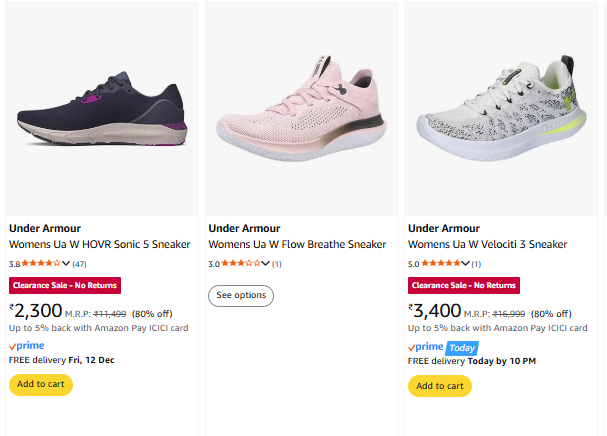The height and width of the screenshot is (436, 607).
Task: Add HOVR Sonic 5 sneaker to cart
Action: (41, 385)
